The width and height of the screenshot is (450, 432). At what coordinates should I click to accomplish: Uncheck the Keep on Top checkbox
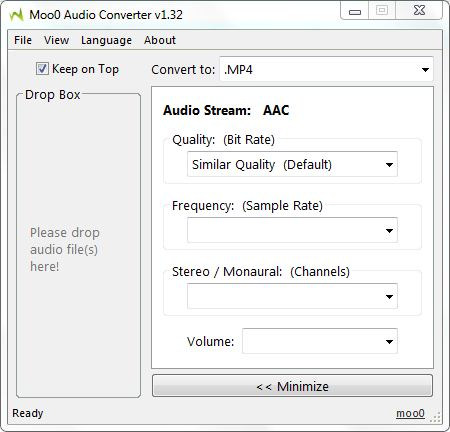[x=42, y=69]
